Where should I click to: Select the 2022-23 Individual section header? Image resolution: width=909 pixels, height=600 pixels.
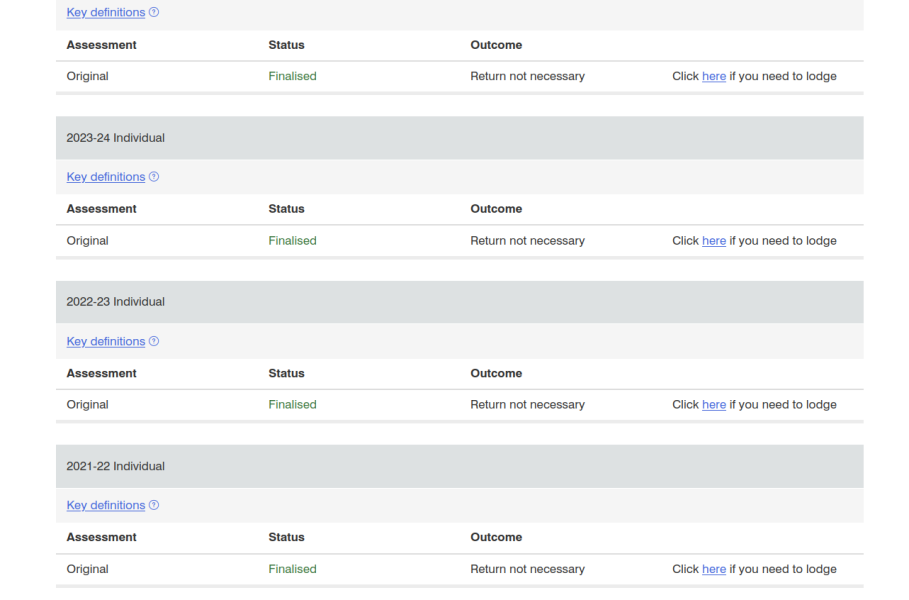click(x=116, y=302)
